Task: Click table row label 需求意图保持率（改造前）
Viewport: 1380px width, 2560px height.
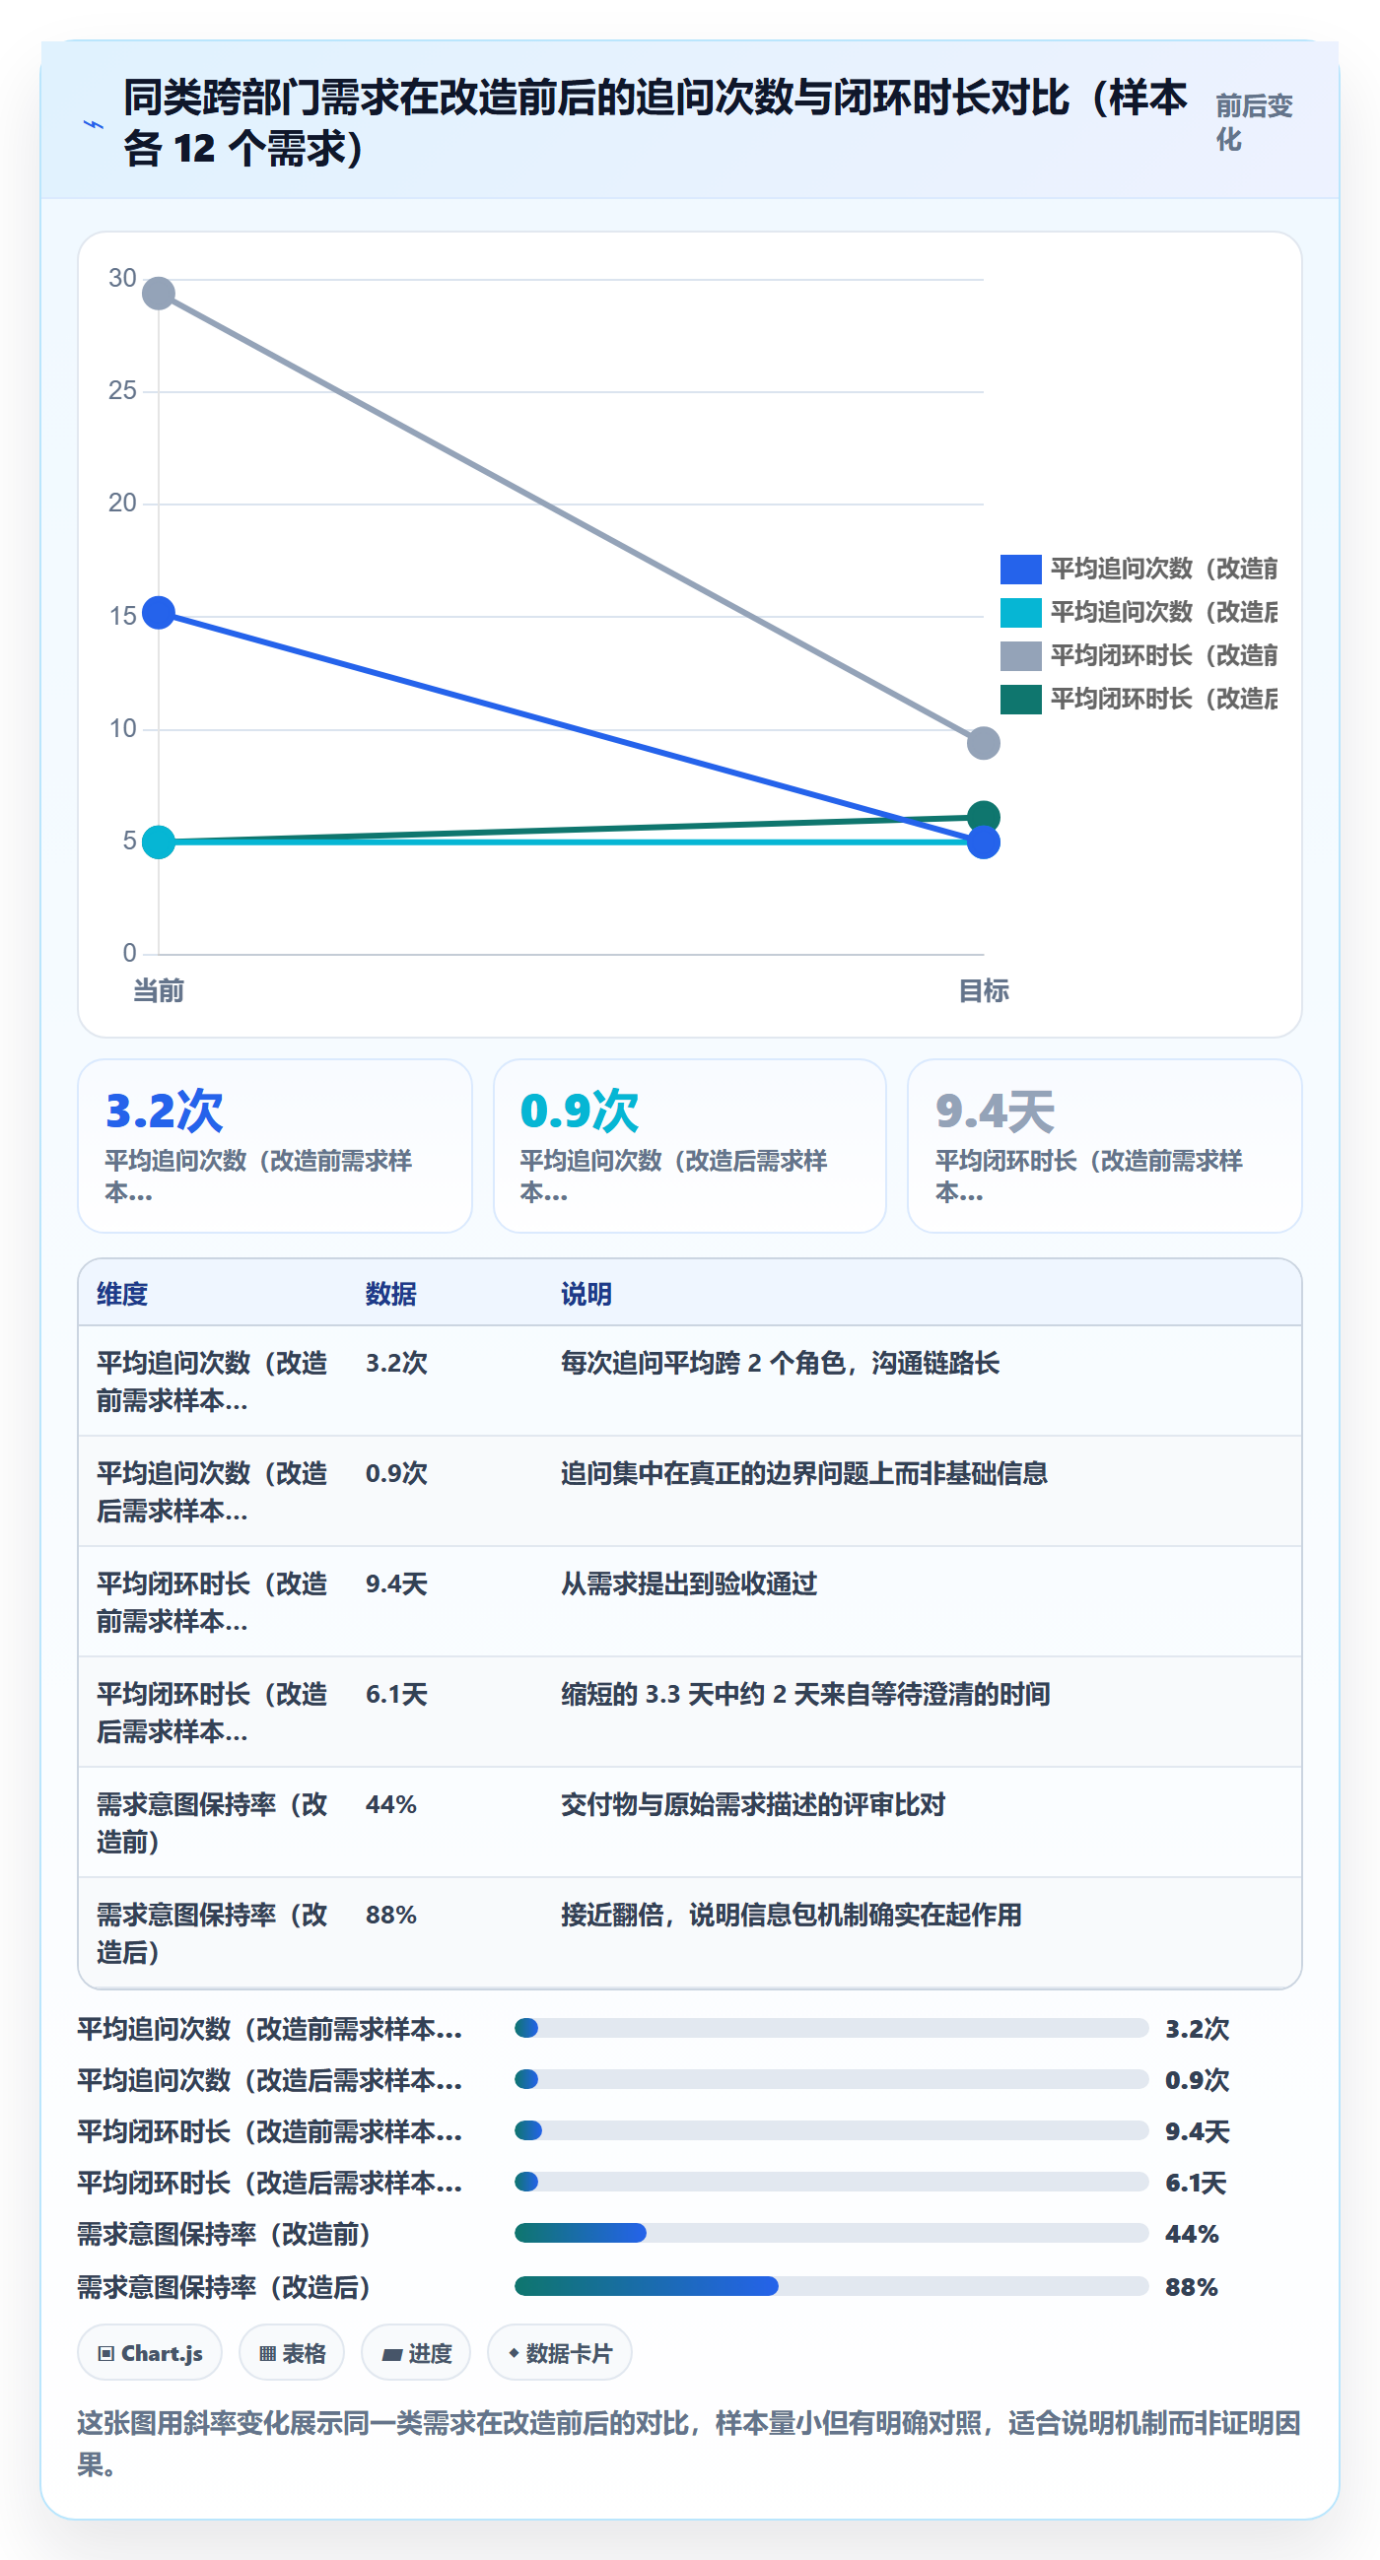Action: point(212,1823)
